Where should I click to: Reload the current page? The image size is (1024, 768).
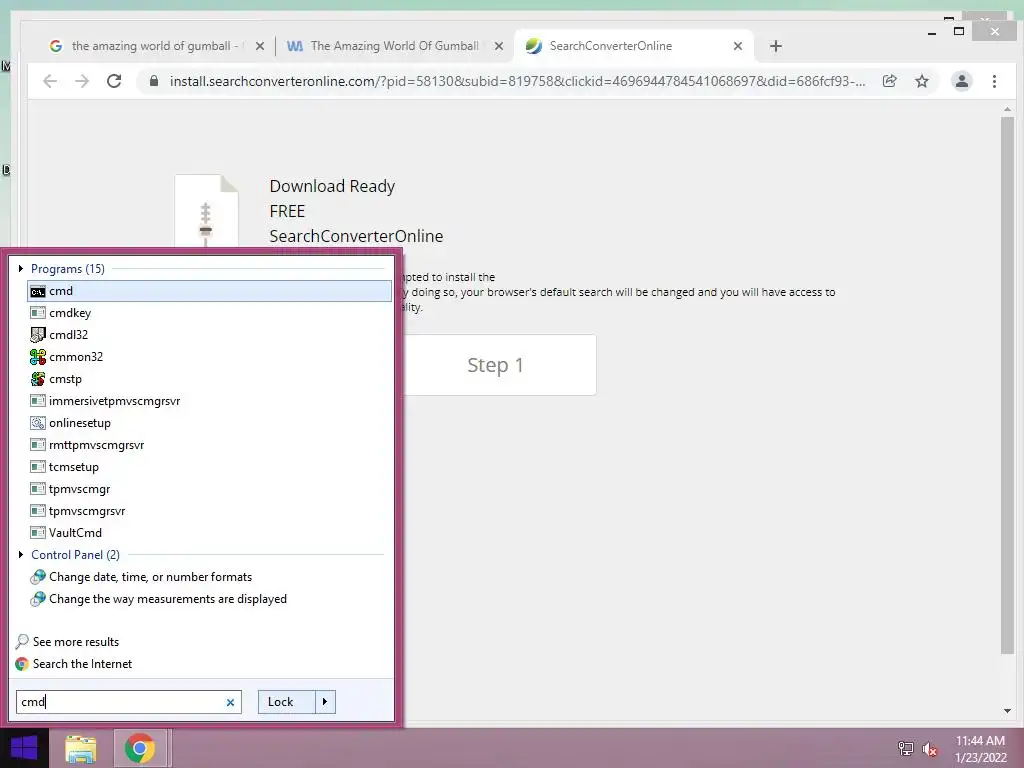click(x=114, y=81)
